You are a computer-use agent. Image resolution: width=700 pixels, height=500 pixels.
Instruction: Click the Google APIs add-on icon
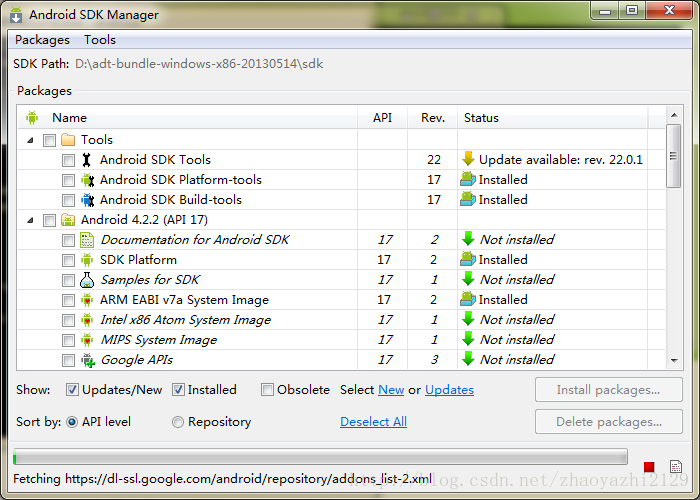88,360
